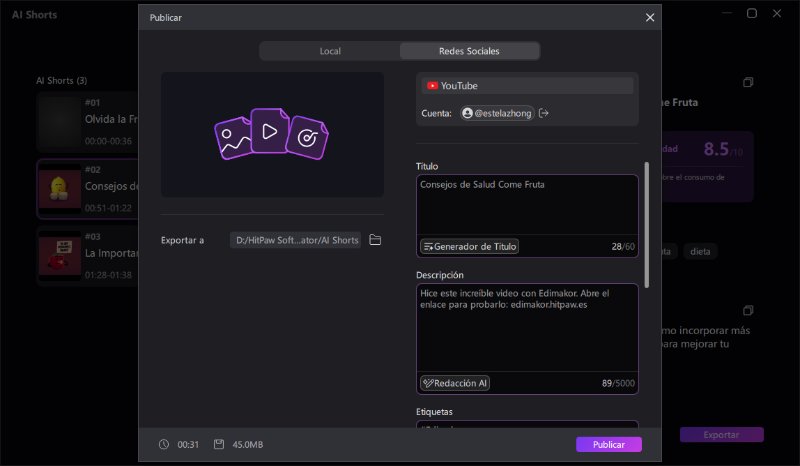Copy description using lower copy icon in AI Shorts

tap(748, 310)
